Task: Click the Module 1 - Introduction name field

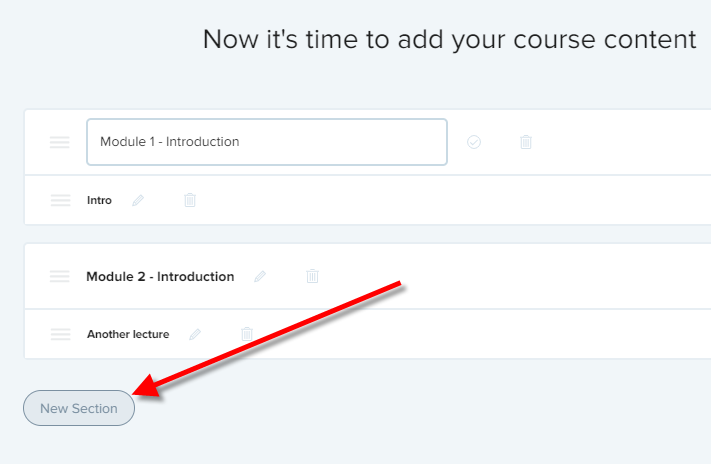Action: coord(267,142)
